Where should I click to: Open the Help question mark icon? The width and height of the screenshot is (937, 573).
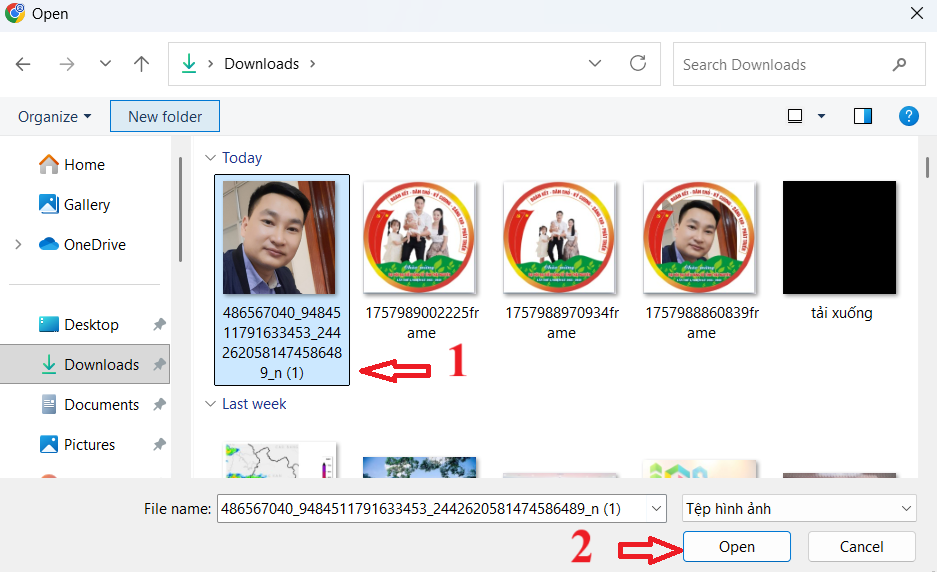click(908, 116)
